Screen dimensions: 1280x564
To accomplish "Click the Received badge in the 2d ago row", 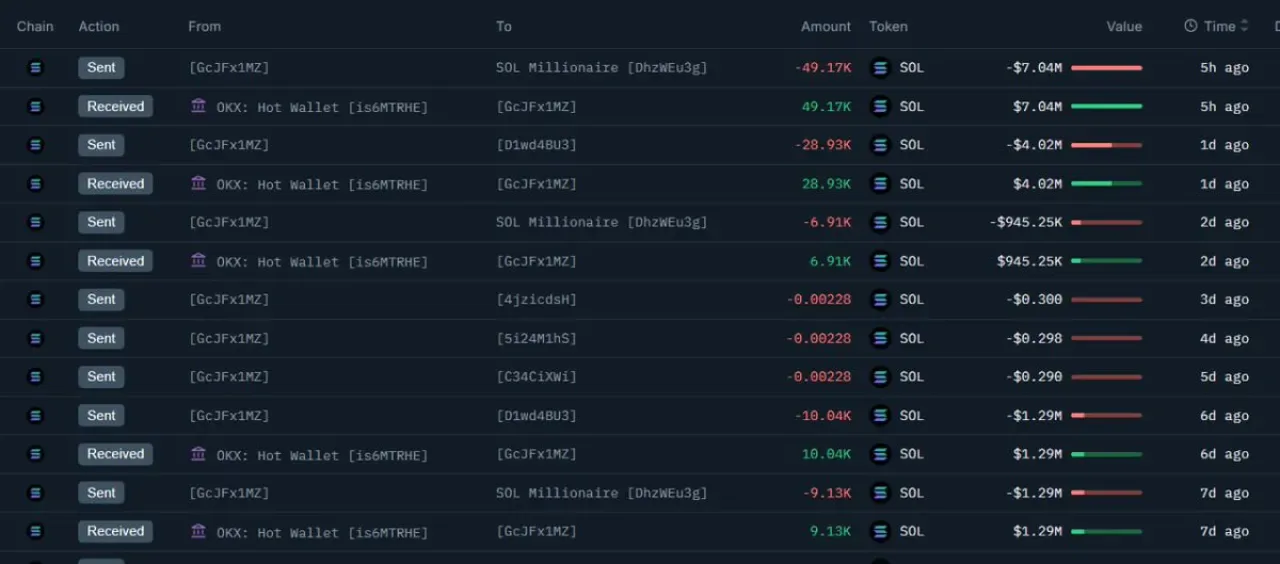I will tap(116, 261).
